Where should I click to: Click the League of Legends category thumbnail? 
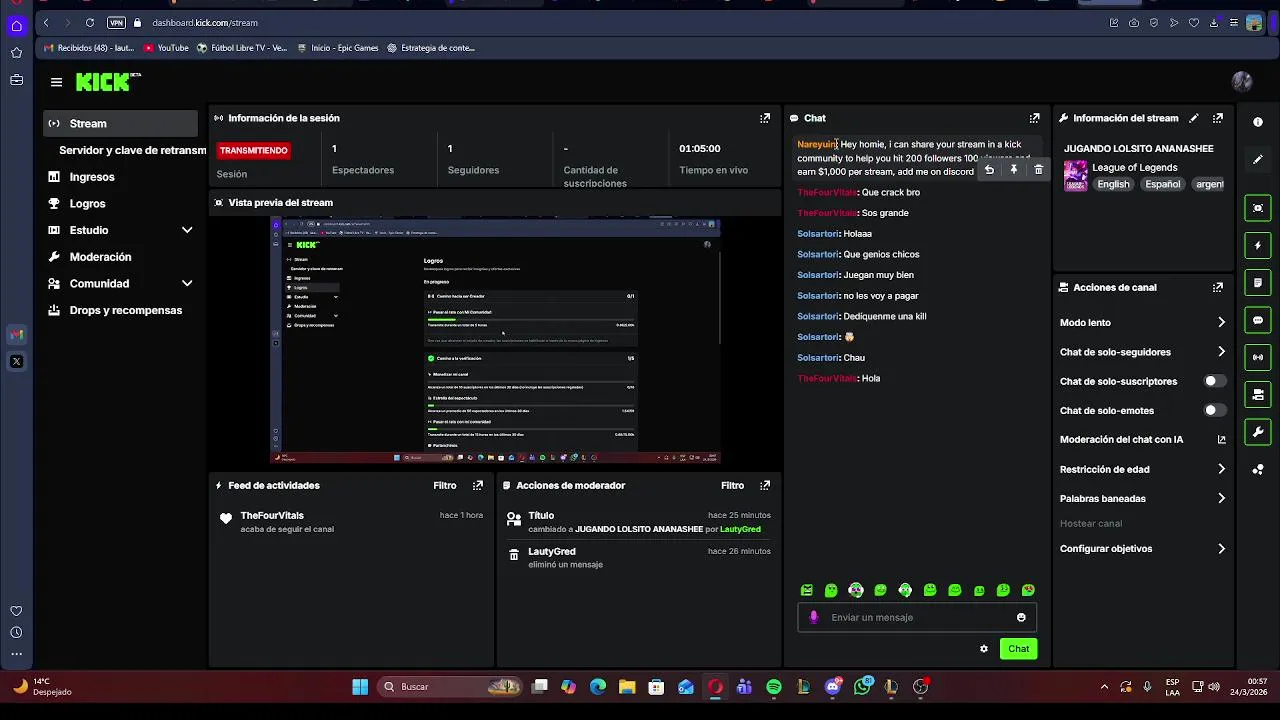(x=1075, y=176)
